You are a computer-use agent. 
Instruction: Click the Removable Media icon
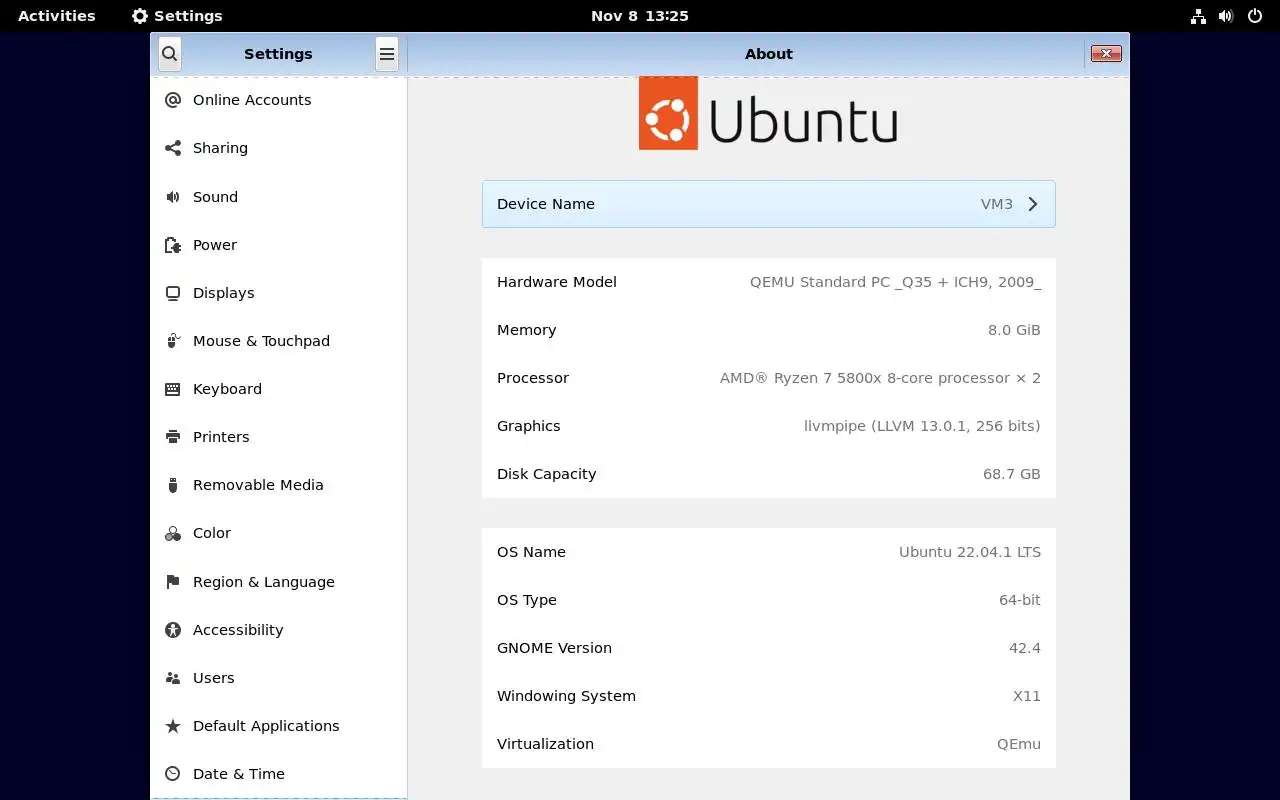click(173, 485)
